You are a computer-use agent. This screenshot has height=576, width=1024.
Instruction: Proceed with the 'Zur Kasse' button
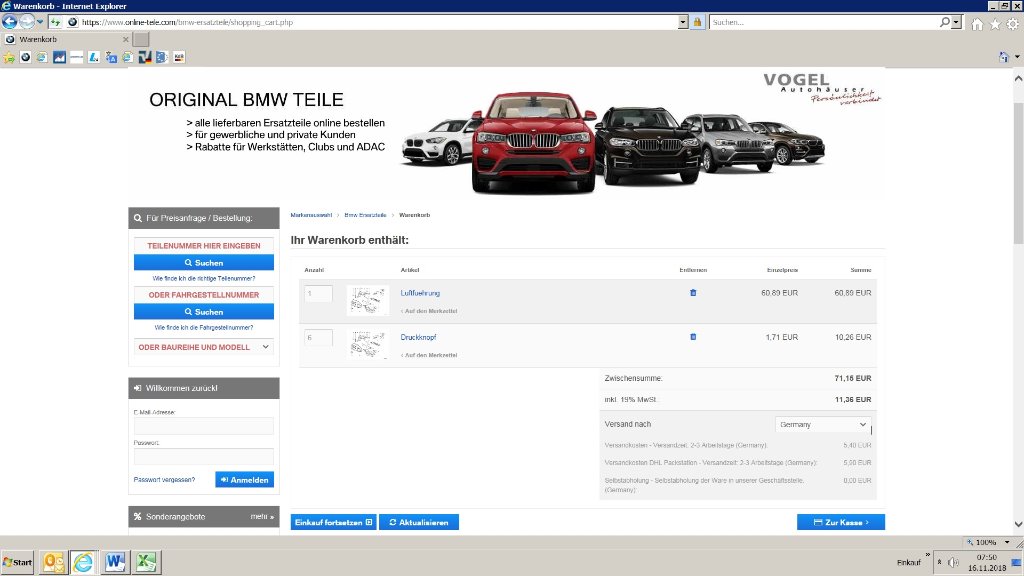(x=840, y=522)
